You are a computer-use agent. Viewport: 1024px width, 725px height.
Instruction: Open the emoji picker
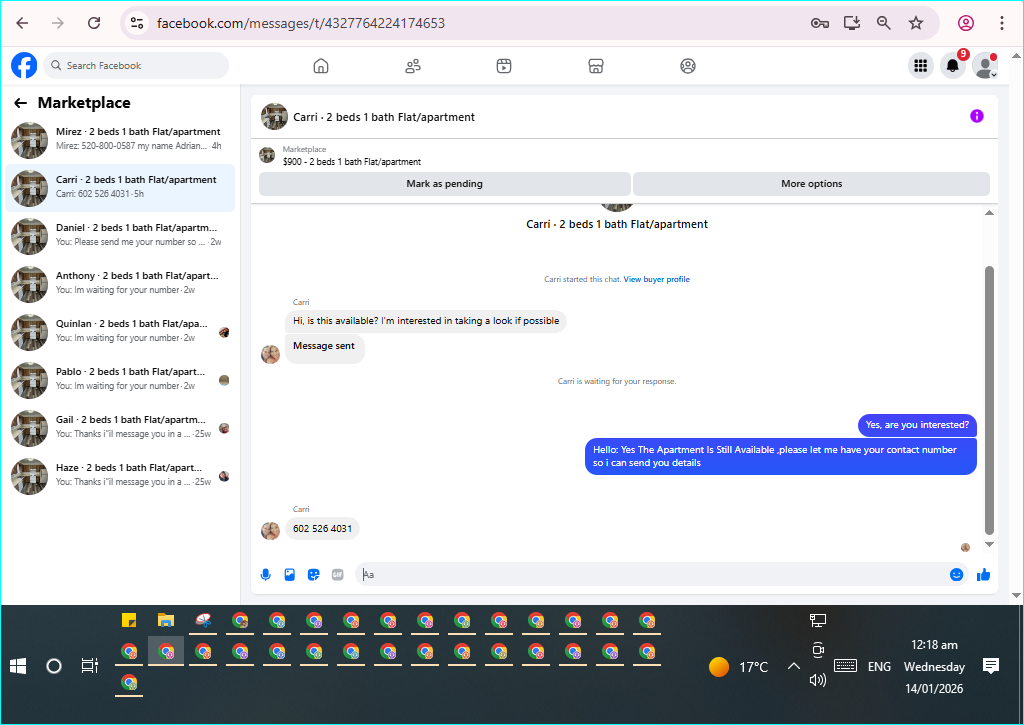coord(956,575)
